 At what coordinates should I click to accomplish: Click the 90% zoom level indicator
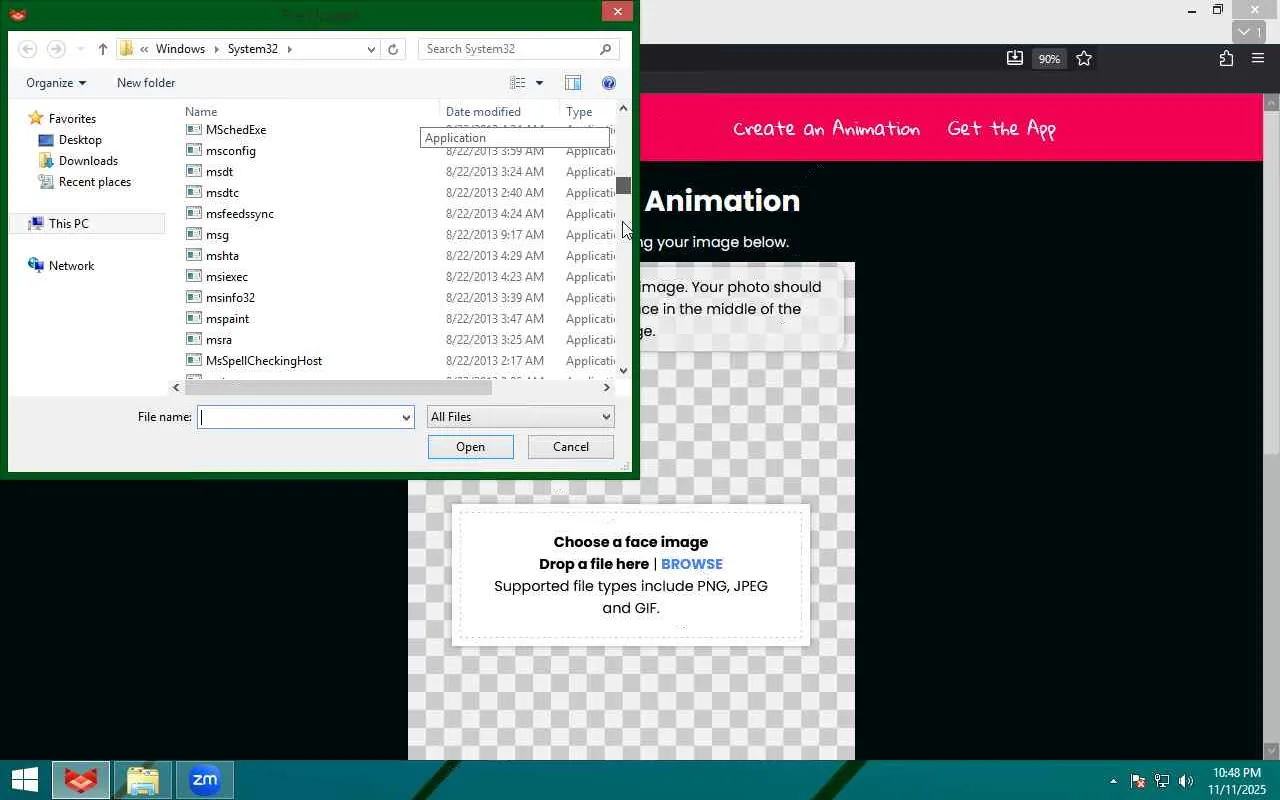click(1048, 59)
